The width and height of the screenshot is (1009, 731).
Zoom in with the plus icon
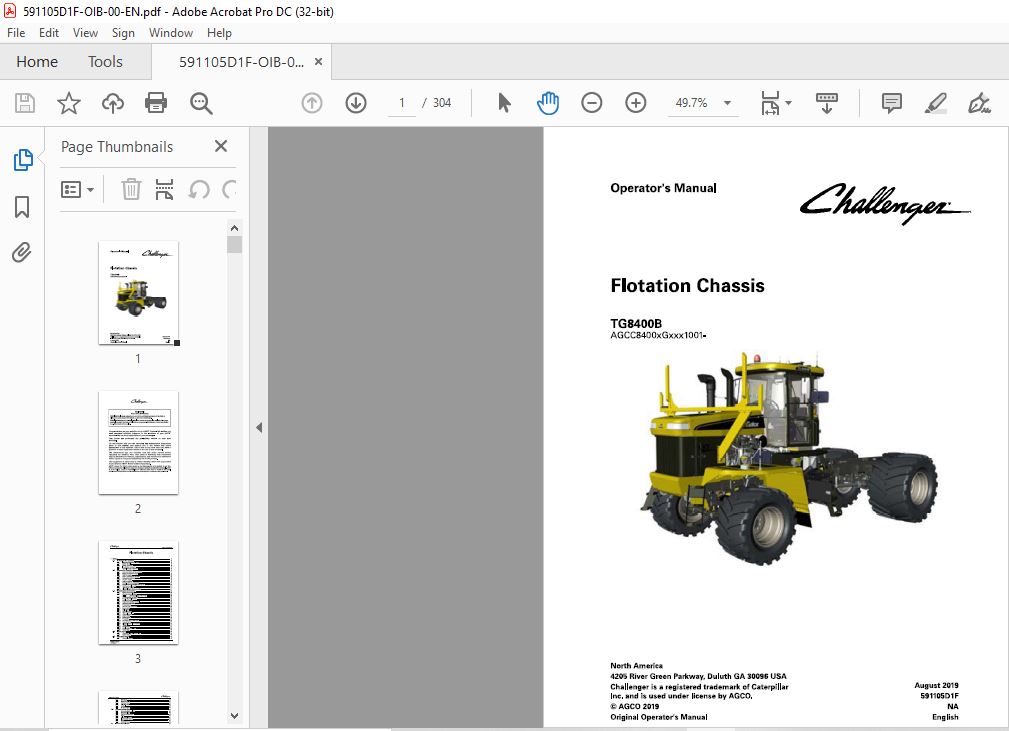(636, 103)
